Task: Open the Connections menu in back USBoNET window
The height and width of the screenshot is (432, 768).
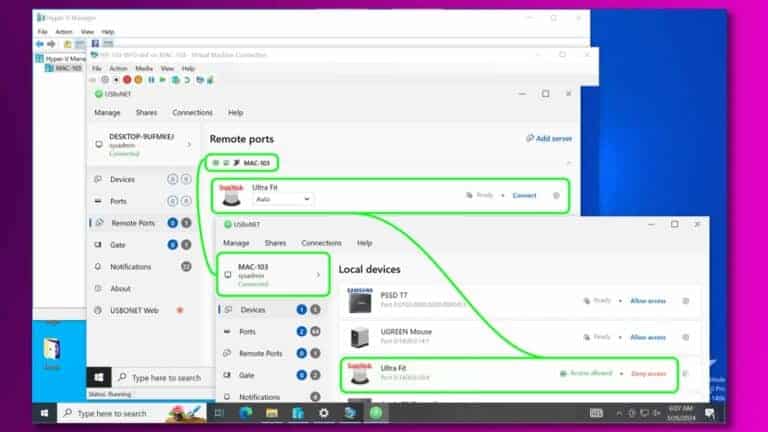Action: [x=192, y=113]
